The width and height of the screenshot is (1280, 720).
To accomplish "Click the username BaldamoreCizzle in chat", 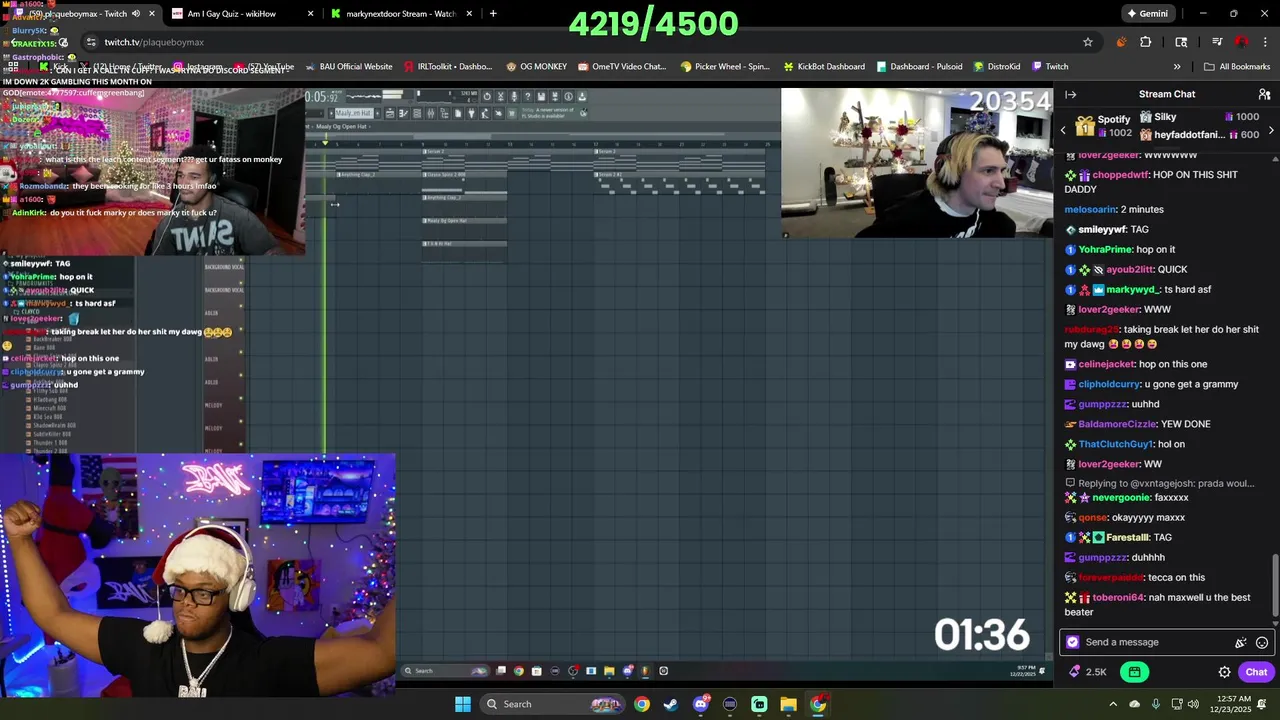I will coord(1117,424).
